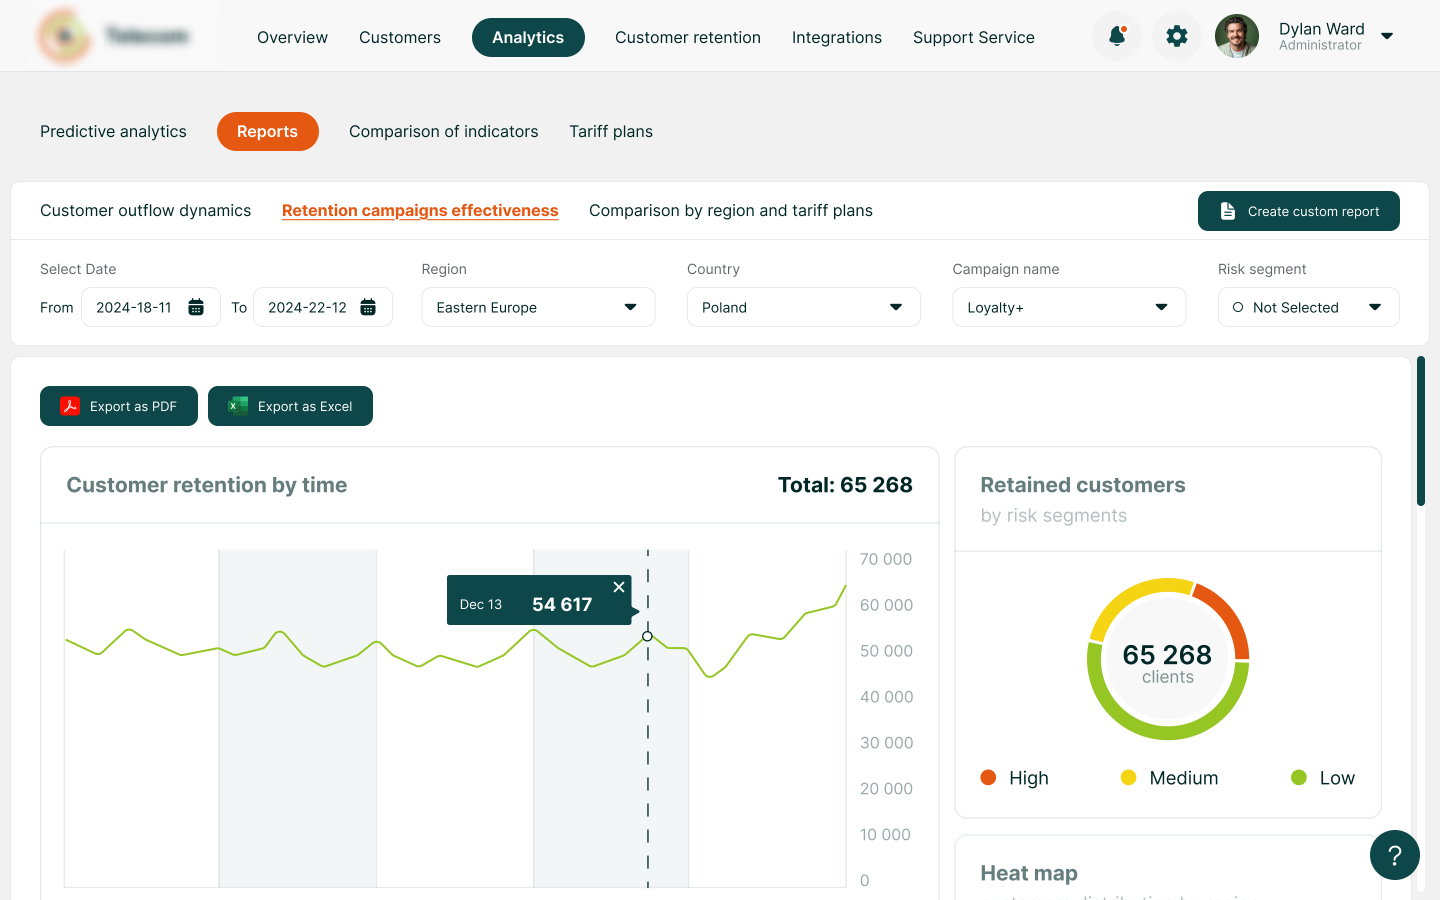The height and width of the screenshot is (900, 1440).
Task: Open the settings gear icon
Action: 1177,37
